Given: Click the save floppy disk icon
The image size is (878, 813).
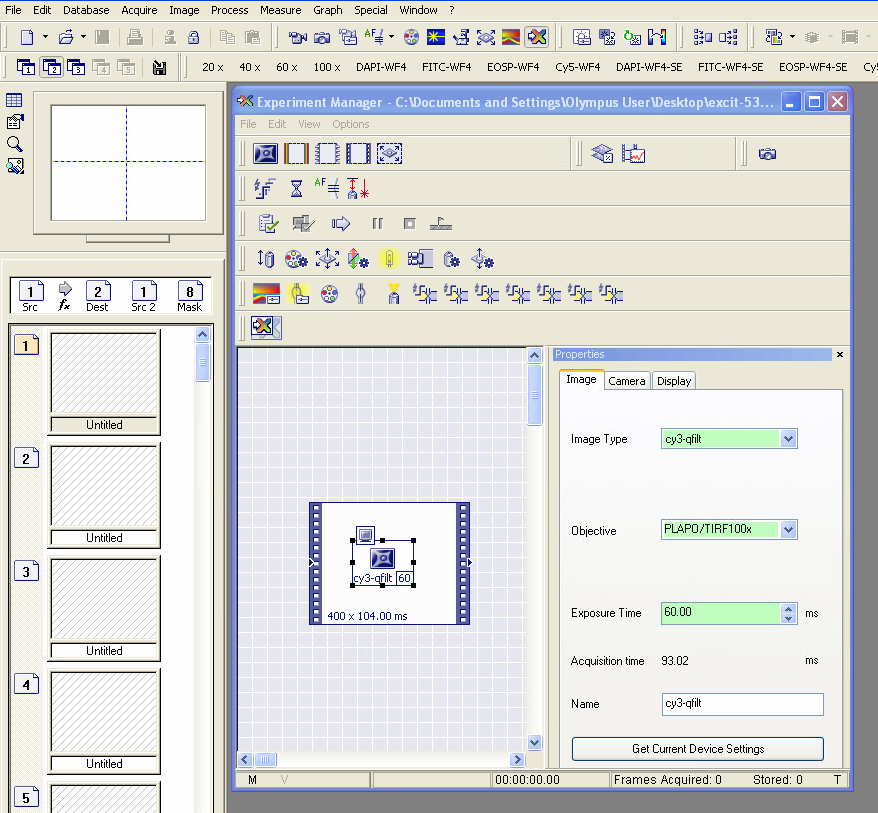Looking at the screenshot, I should click(x=159, y=68).
